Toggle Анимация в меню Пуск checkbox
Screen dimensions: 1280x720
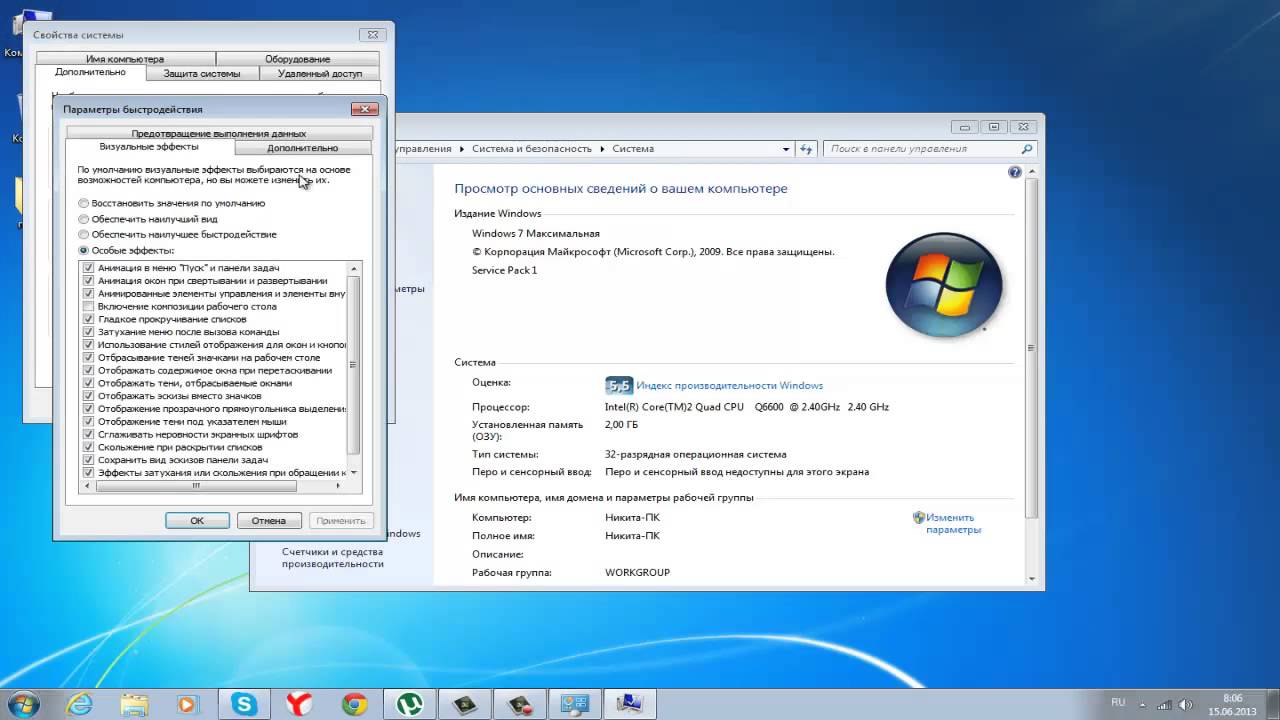[89, 268]
